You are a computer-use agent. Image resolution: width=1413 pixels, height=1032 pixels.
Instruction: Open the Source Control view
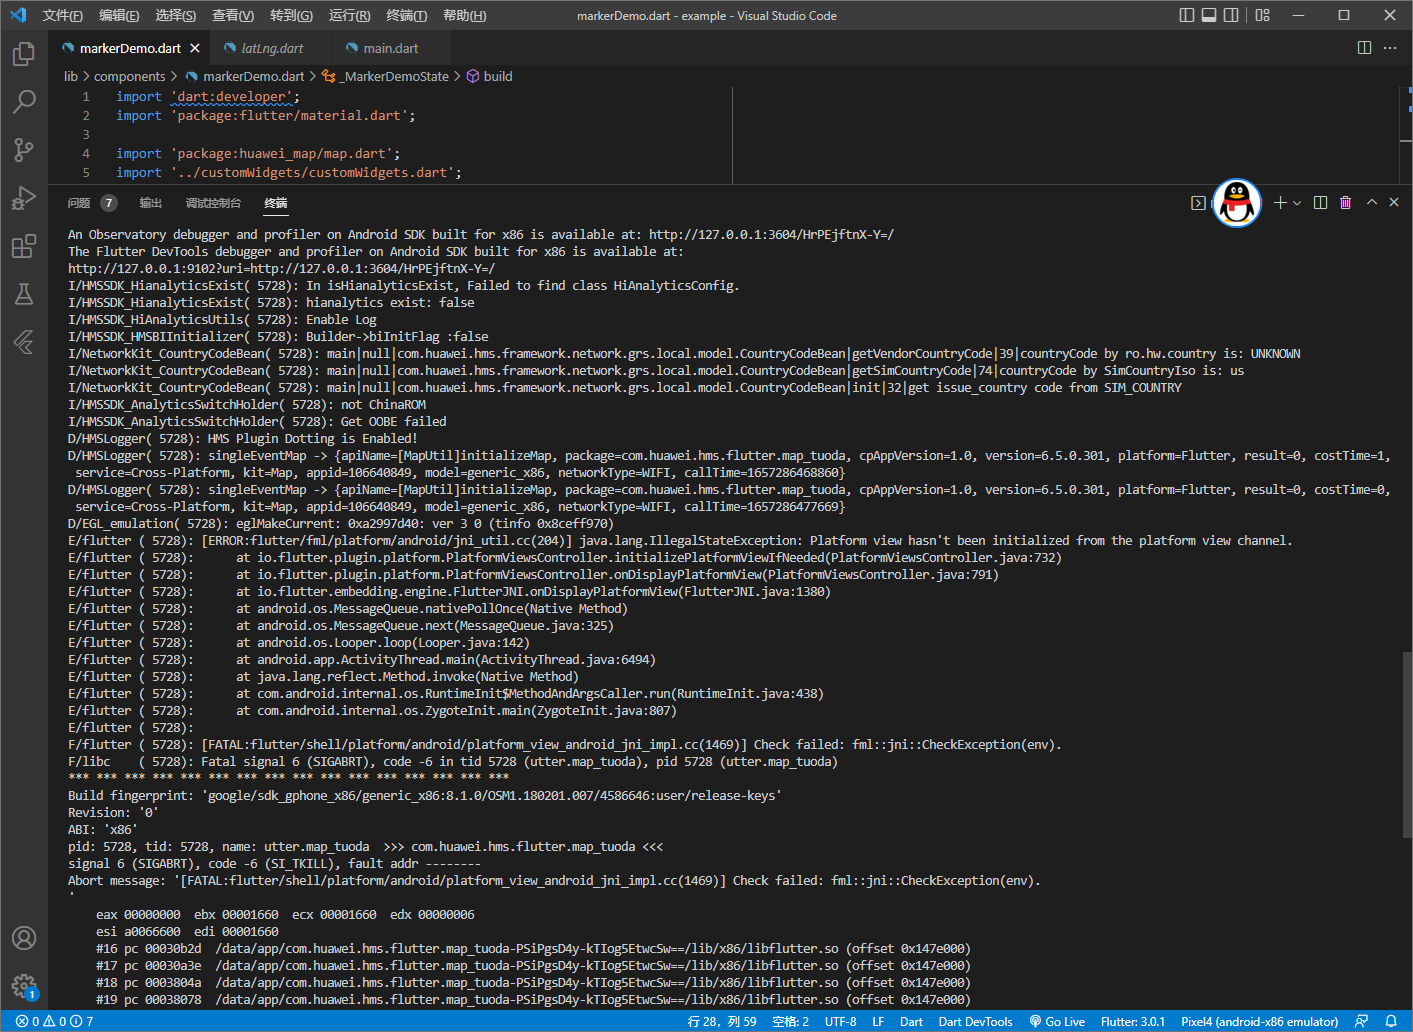tap(24, 149)
